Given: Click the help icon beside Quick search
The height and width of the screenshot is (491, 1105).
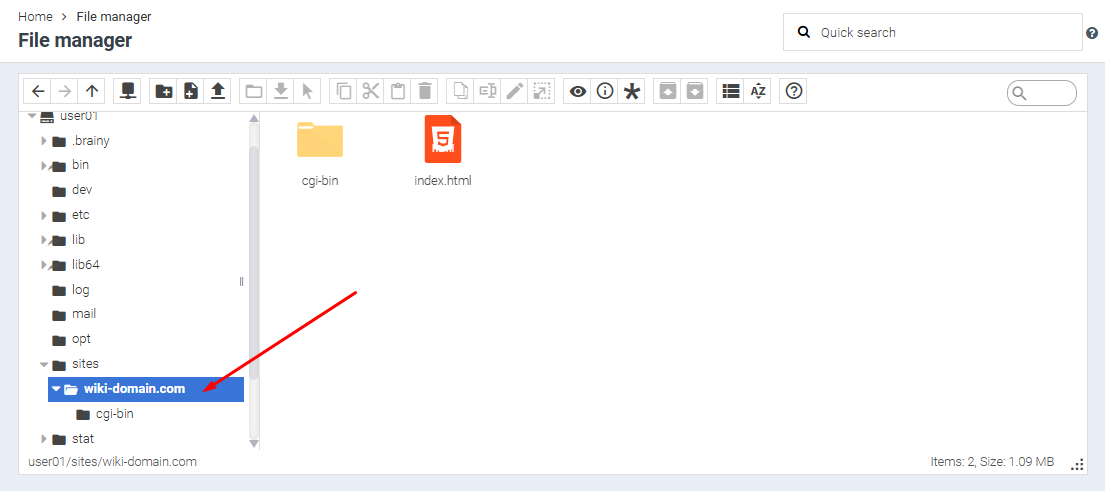Looking at the screenshot, I should (x=1092, y=32).
